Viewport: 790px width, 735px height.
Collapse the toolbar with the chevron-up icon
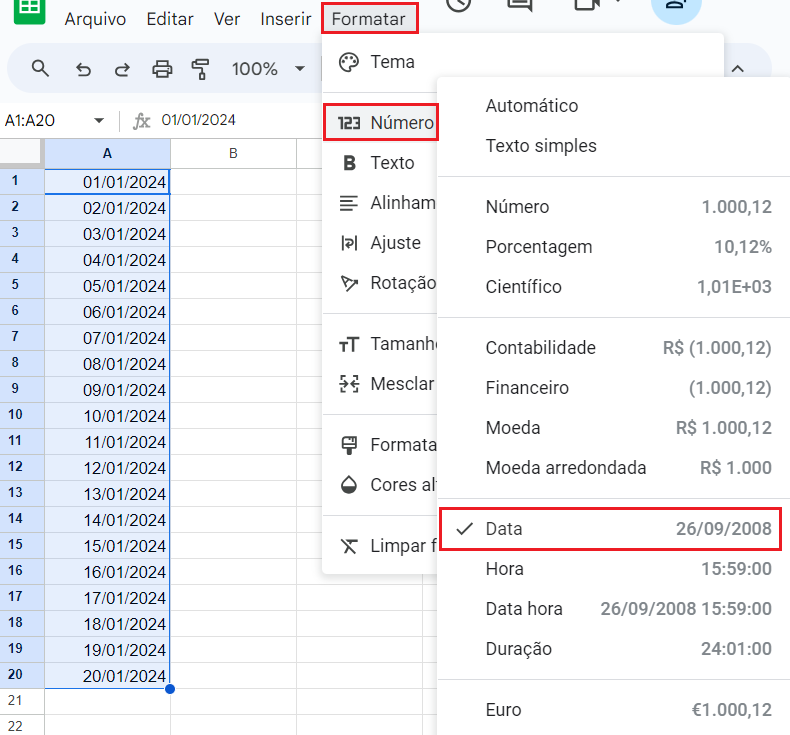pos(738,69)
